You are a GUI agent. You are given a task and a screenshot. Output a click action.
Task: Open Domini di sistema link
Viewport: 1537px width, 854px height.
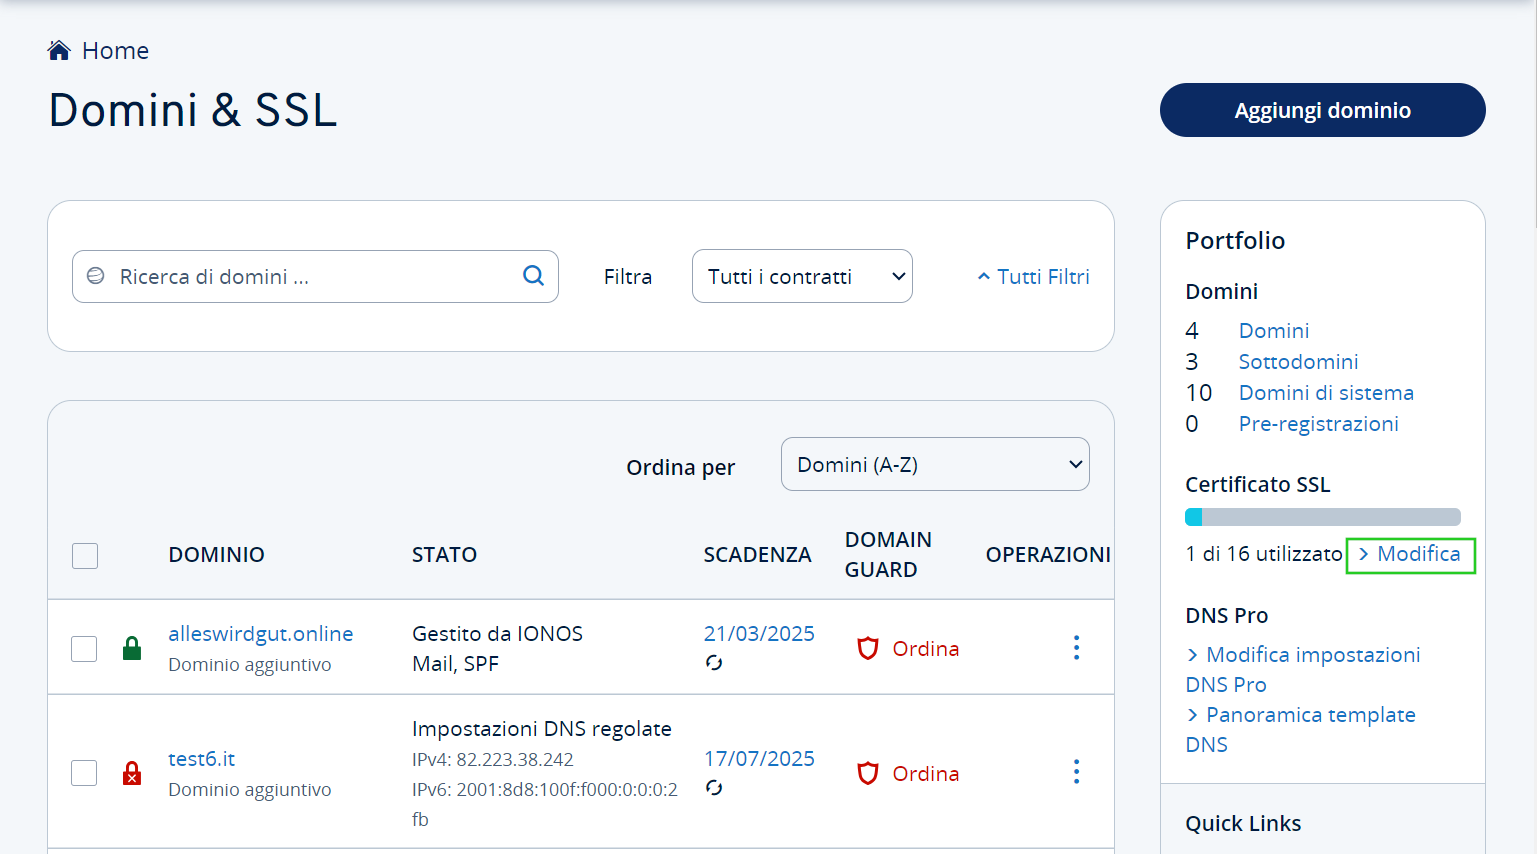point(1326,393)
